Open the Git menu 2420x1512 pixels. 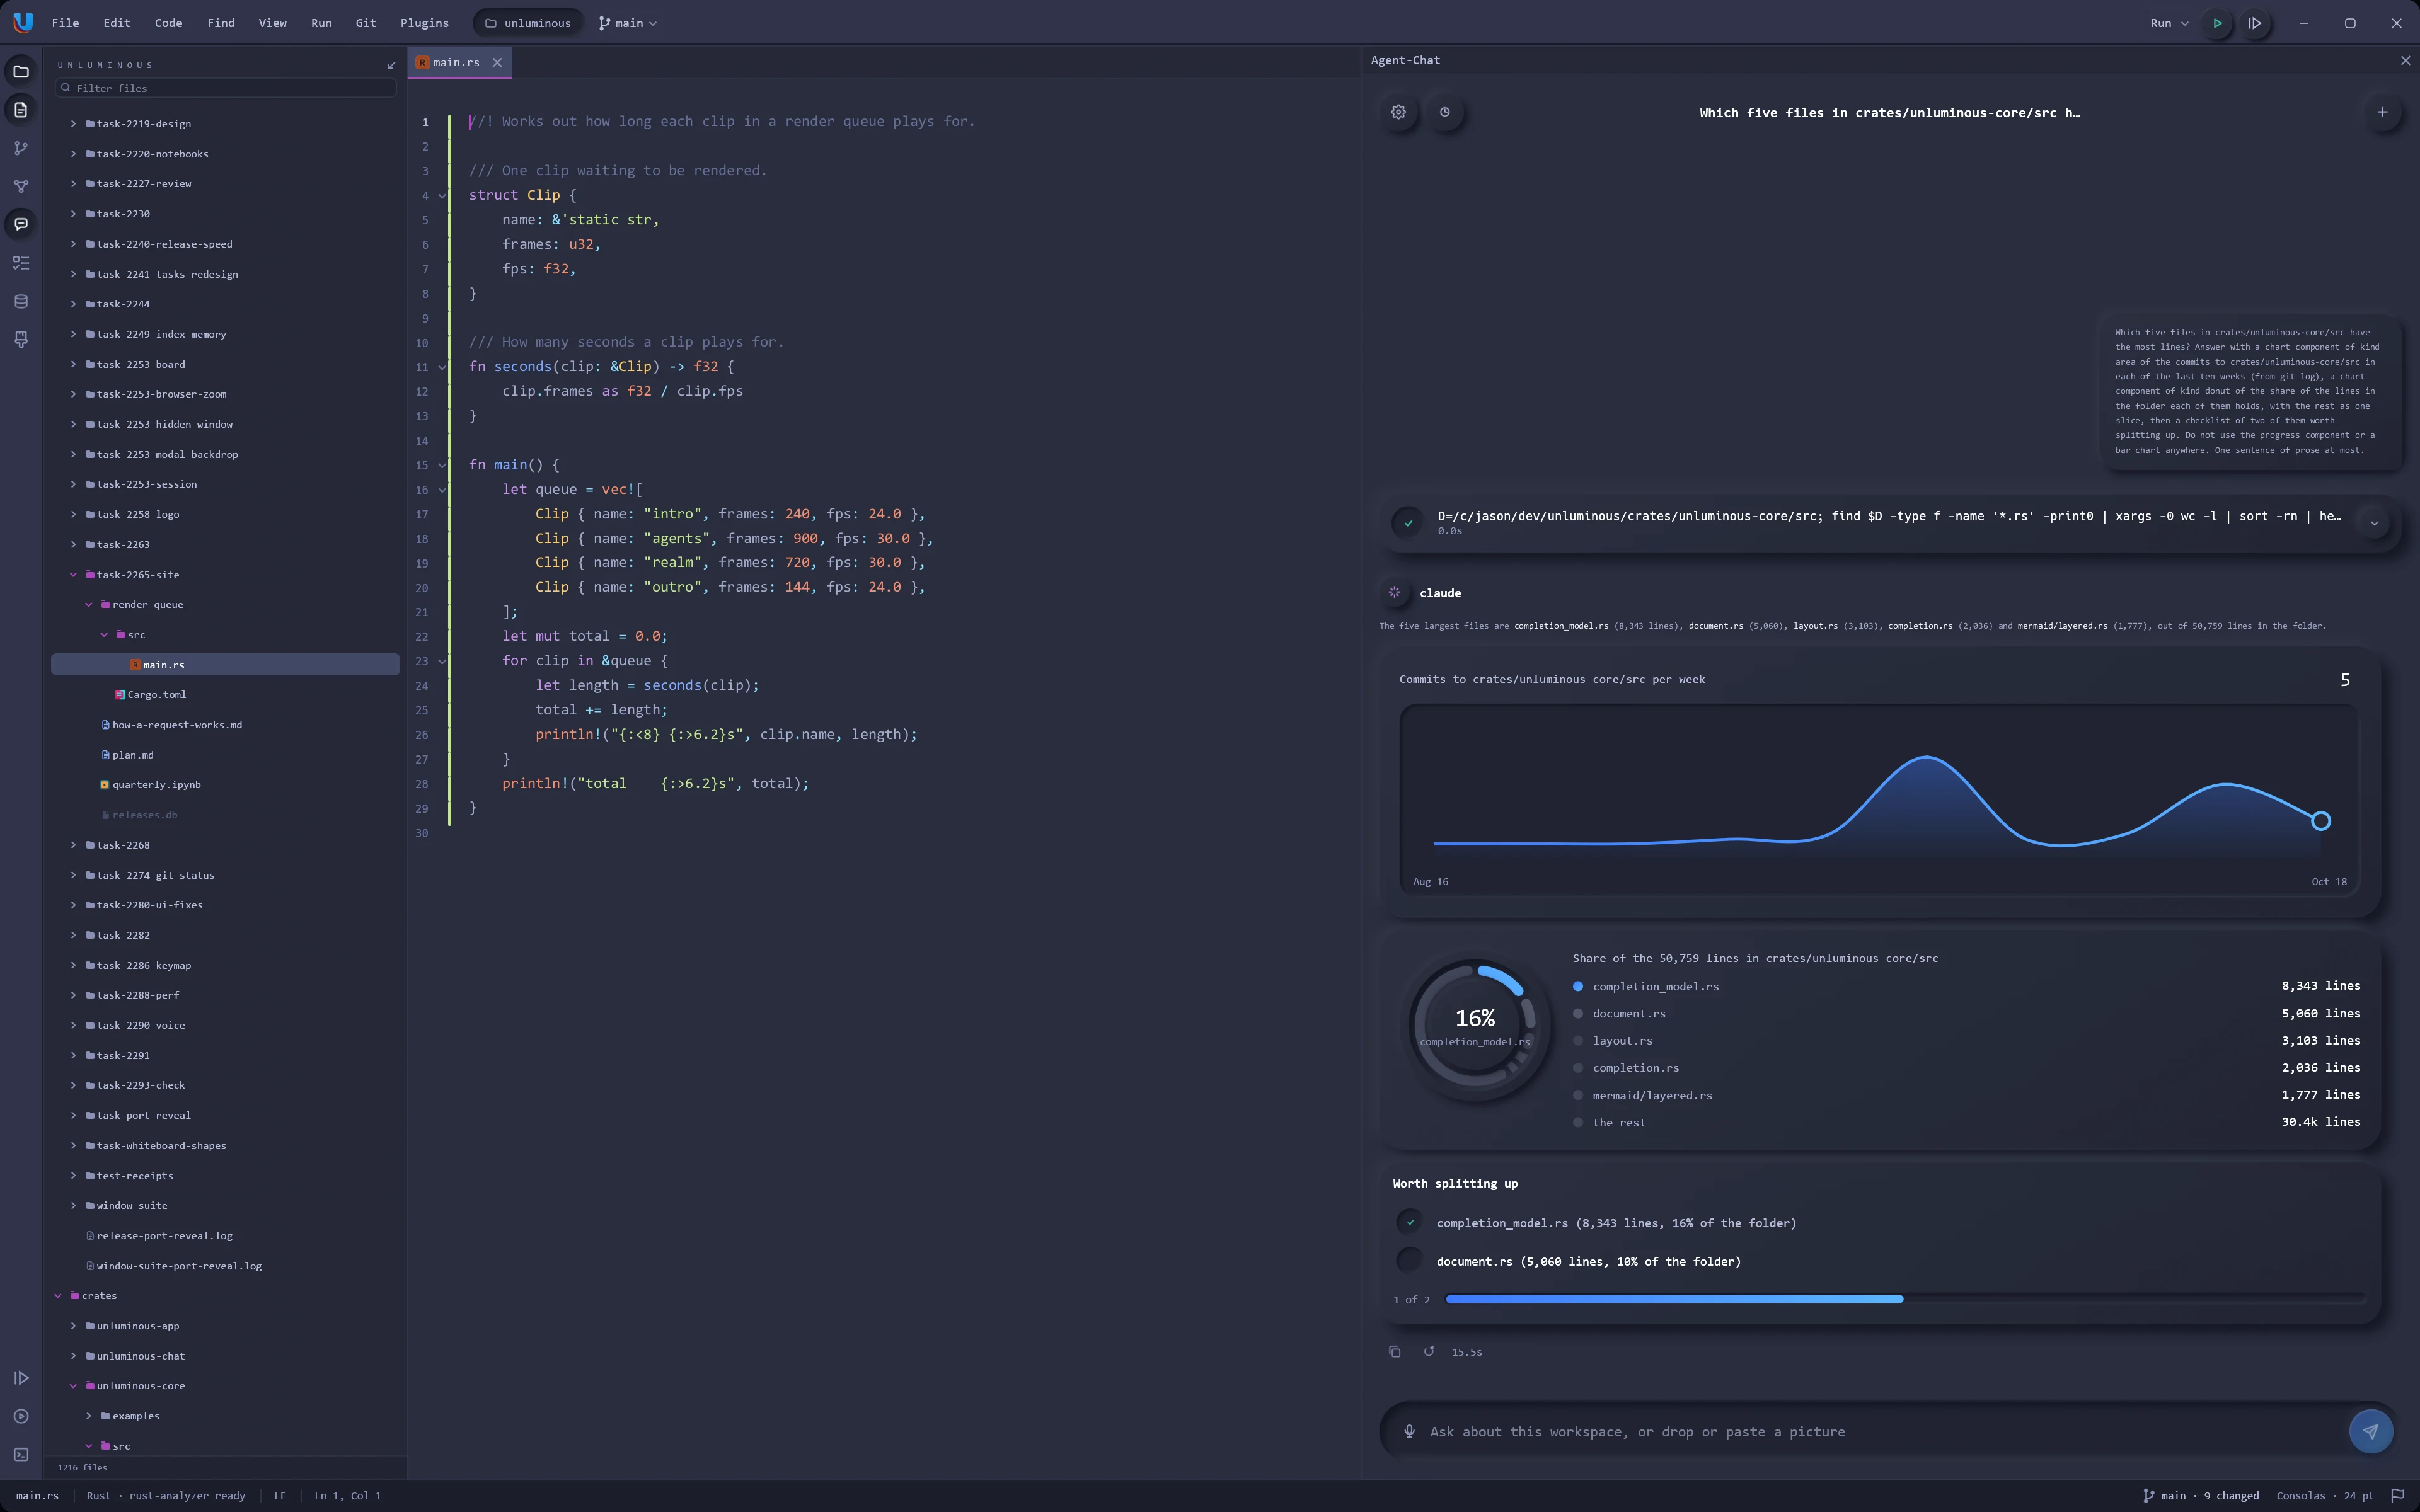366,23
